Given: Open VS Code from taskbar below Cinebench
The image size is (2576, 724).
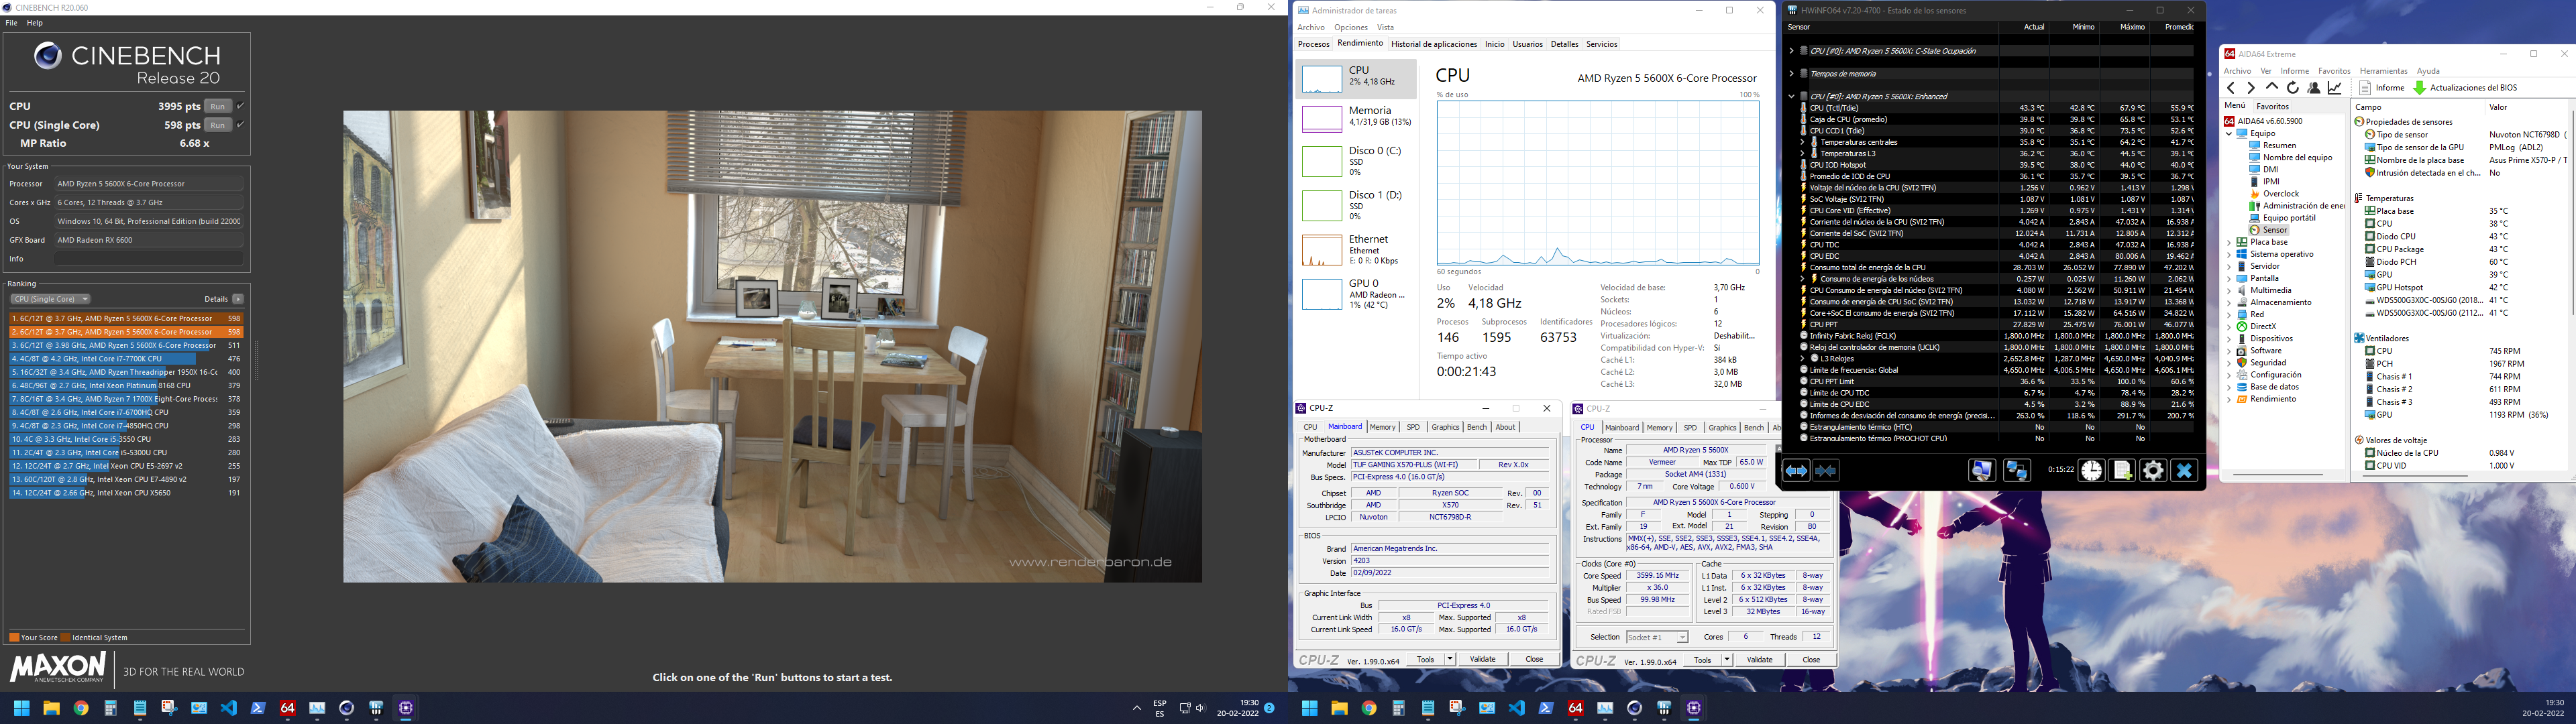Looking at the screenshot, I should click(229, 708).
